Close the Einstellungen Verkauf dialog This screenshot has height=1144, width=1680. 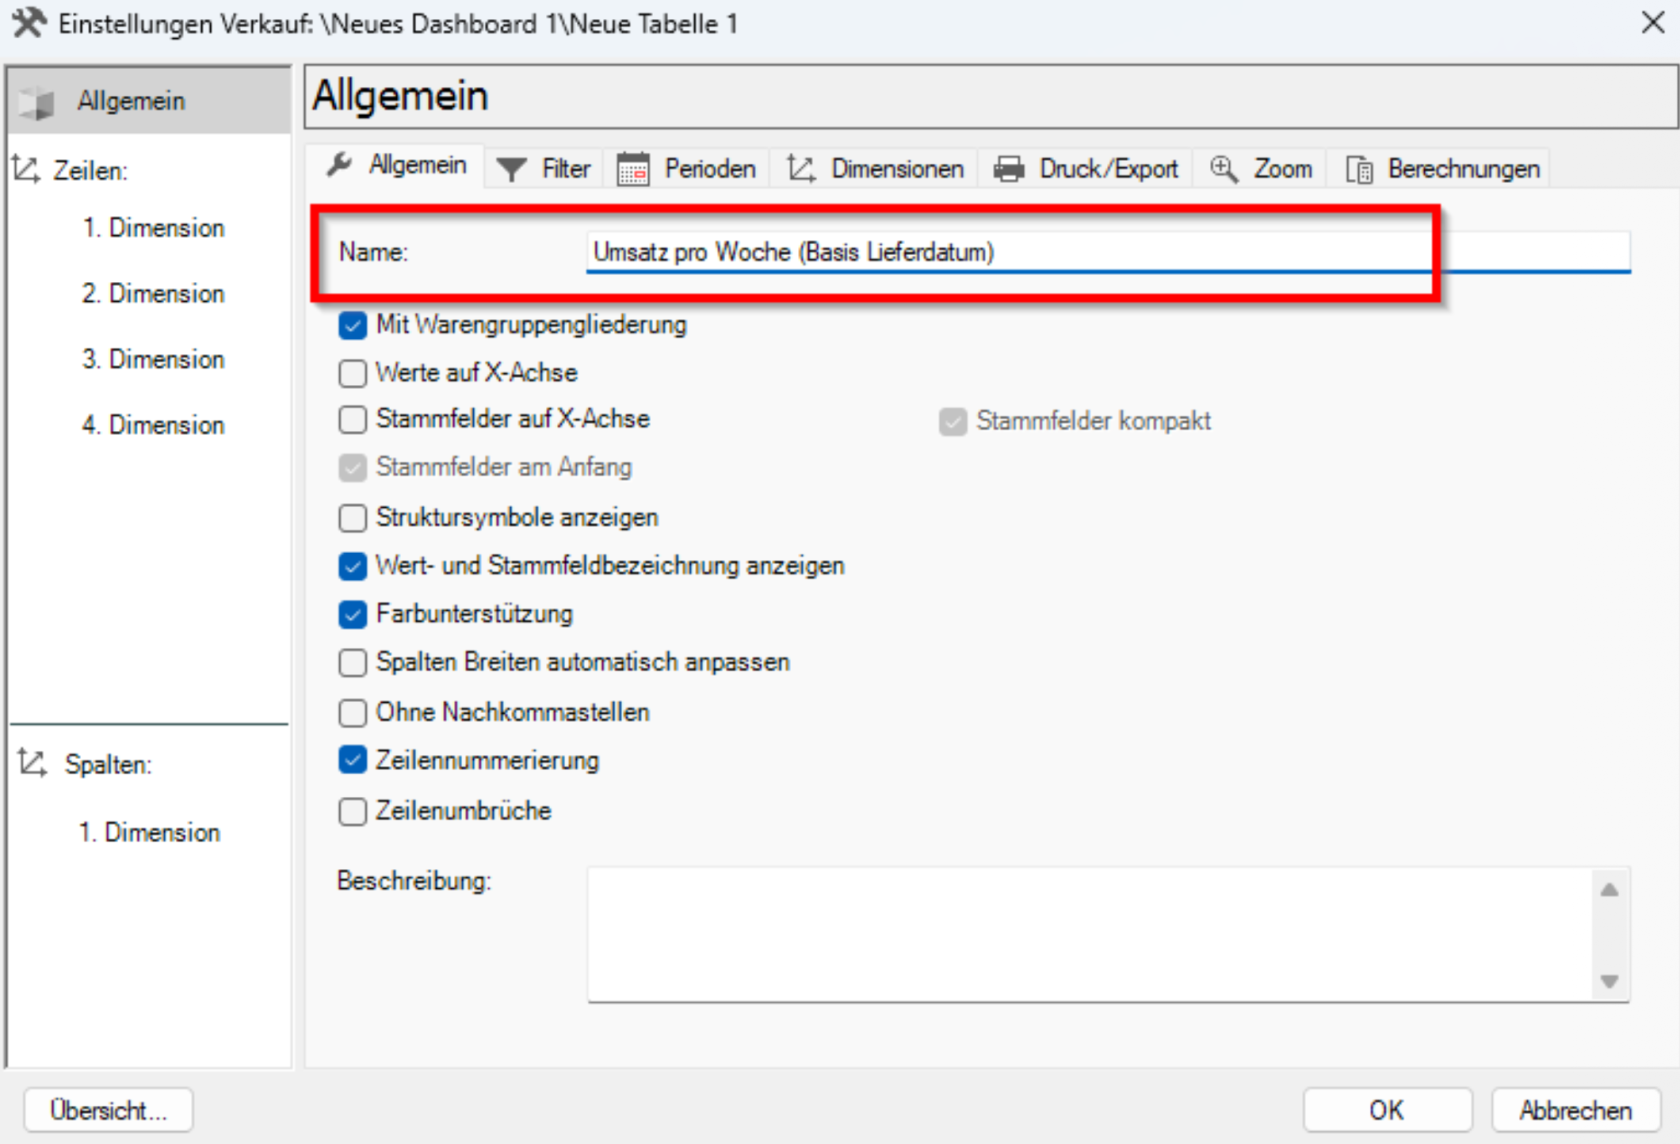[1653, 22]
